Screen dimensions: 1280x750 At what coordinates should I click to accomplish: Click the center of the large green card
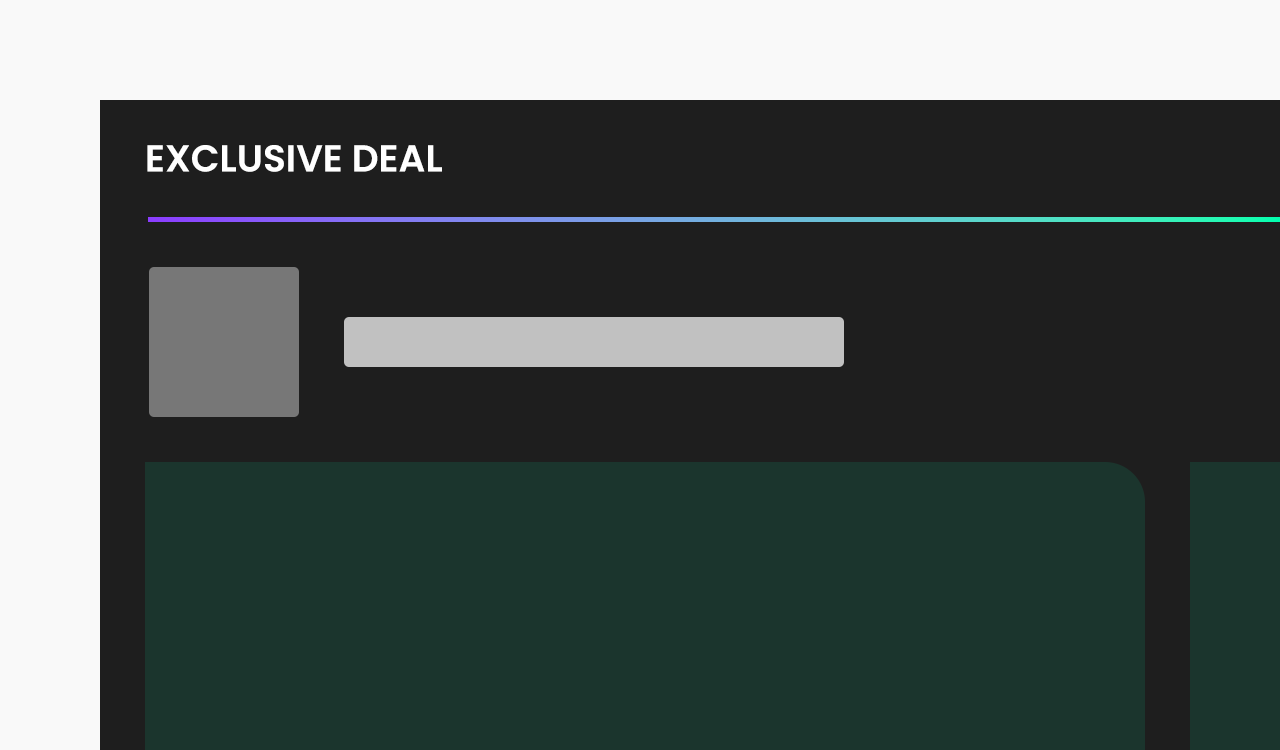click(x=645, y=606)
